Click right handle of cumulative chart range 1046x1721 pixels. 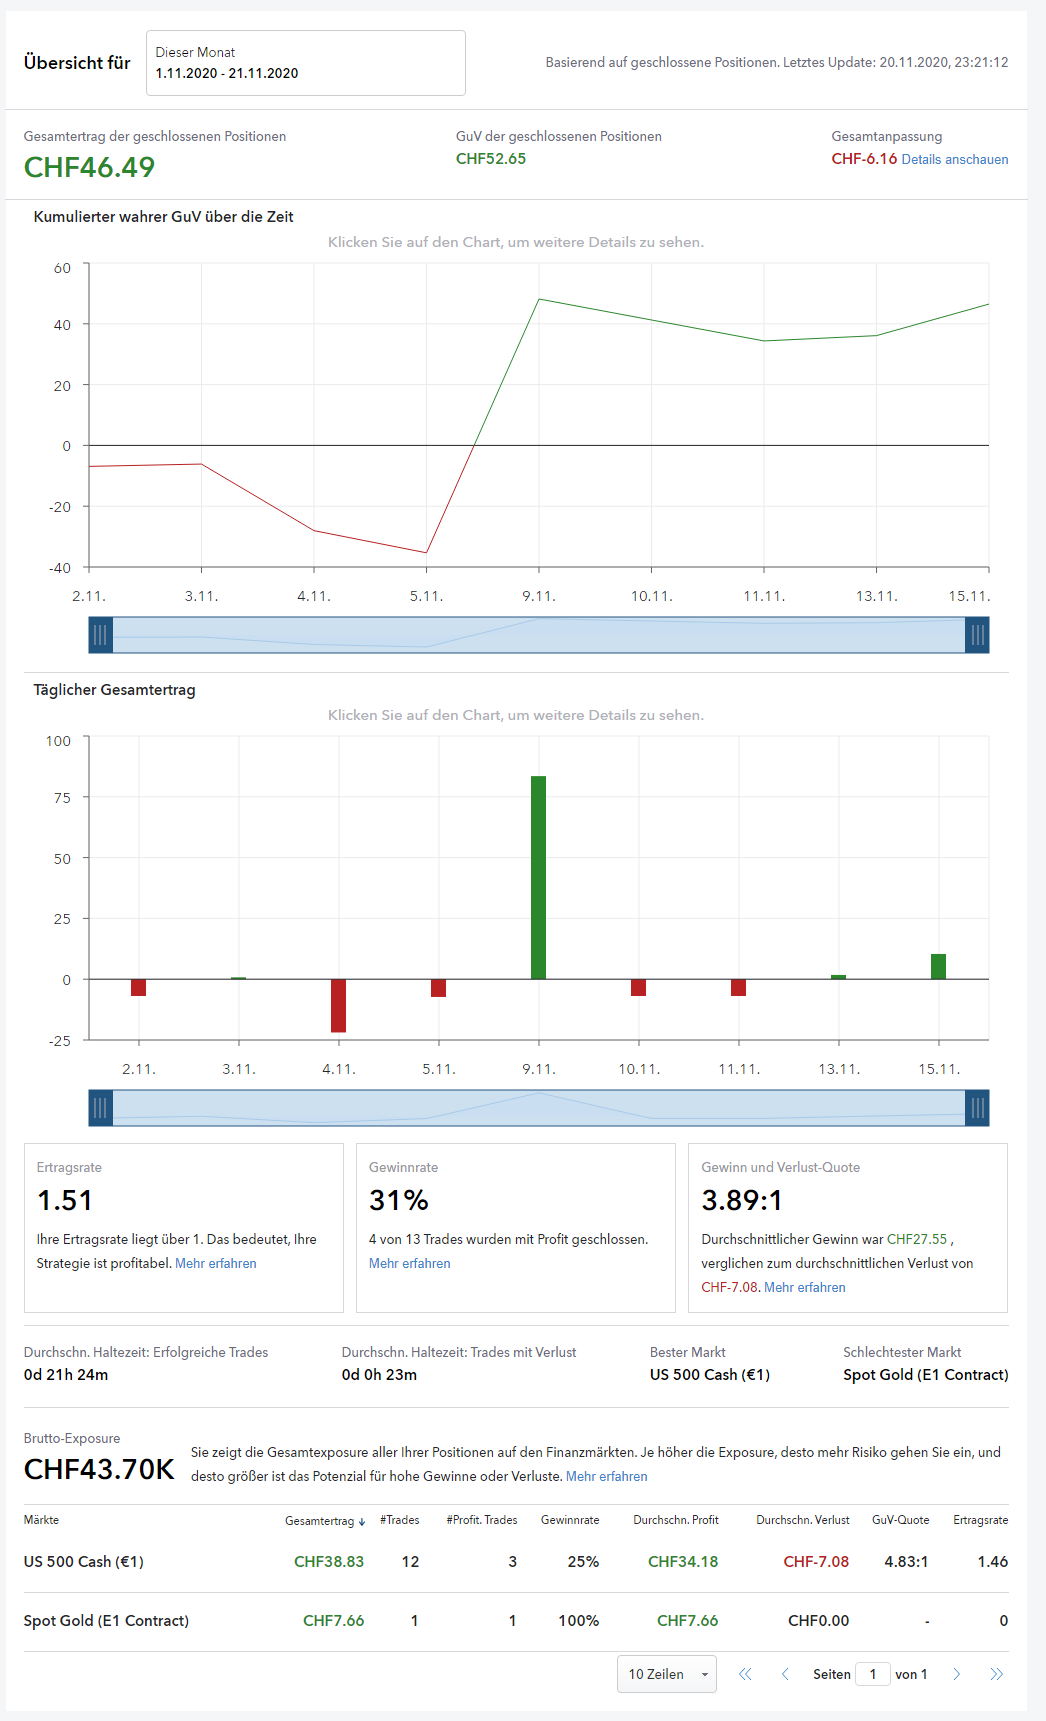977,635
